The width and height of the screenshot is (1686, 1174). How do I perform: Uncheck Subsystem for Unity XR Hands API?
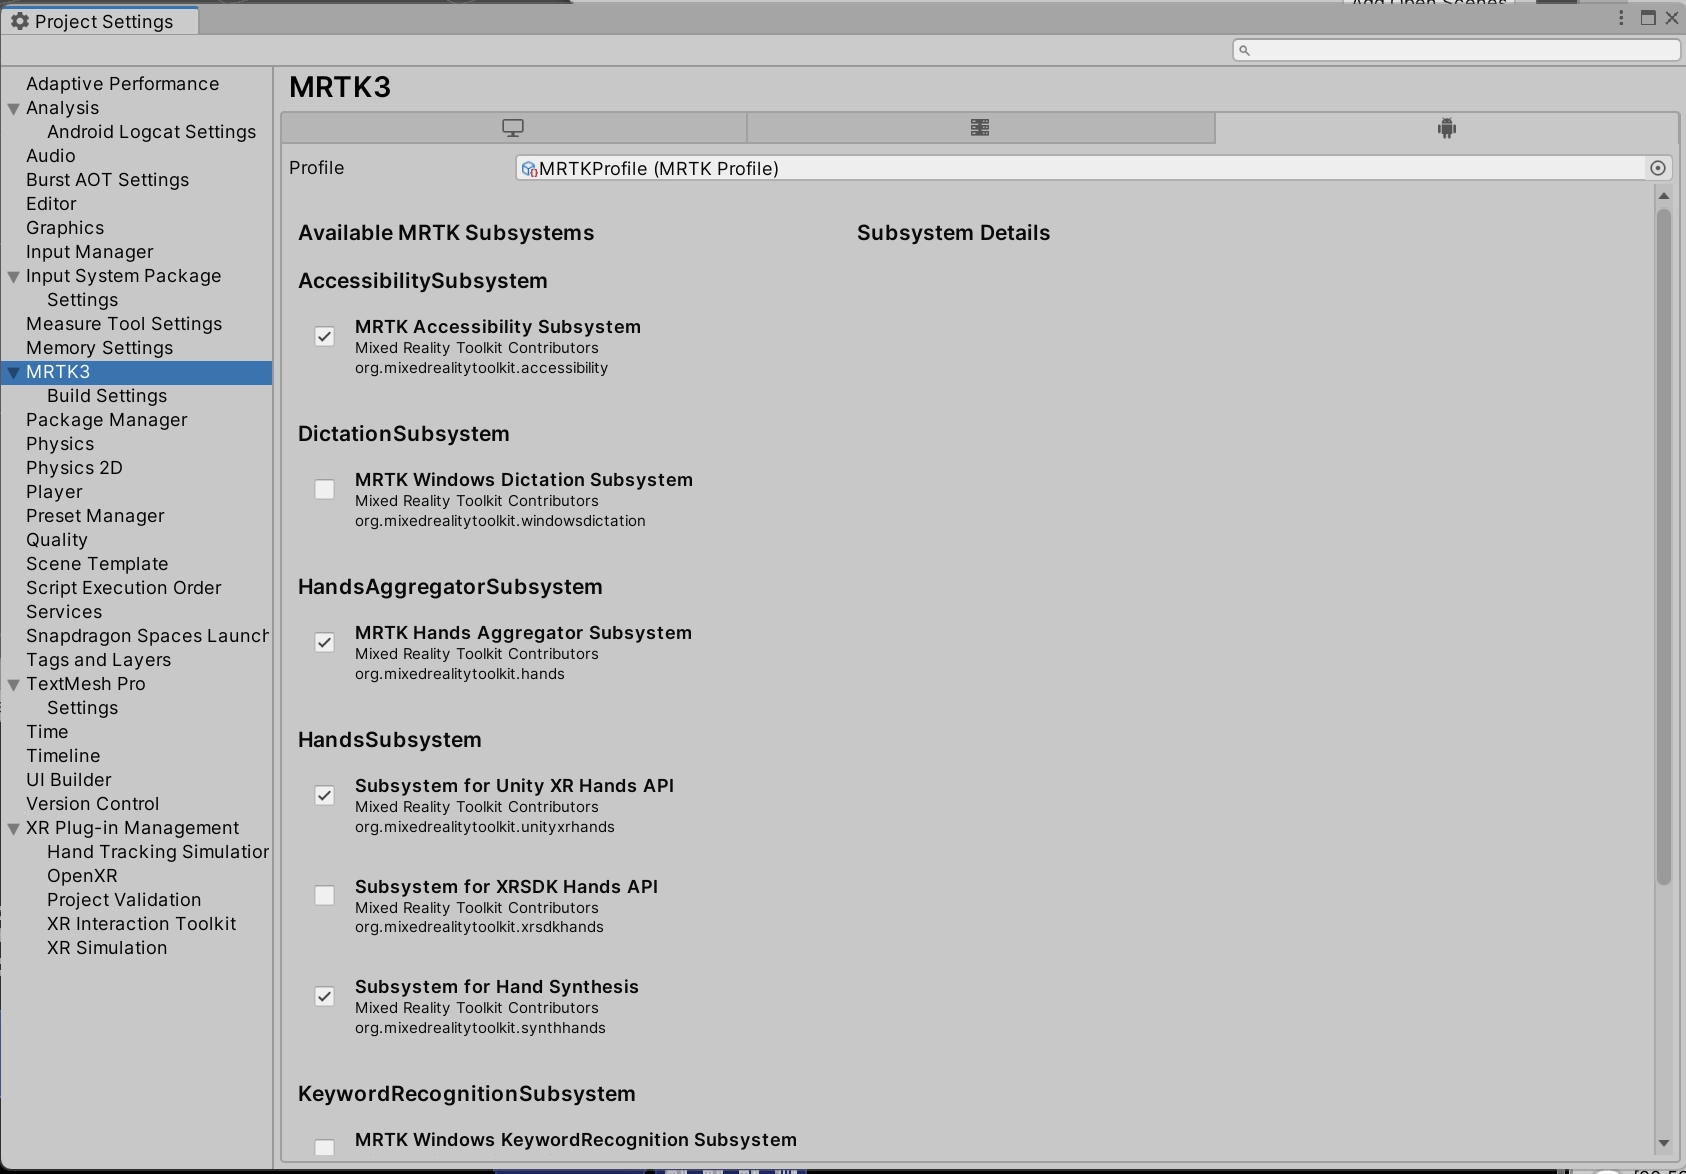pos(324,796)
